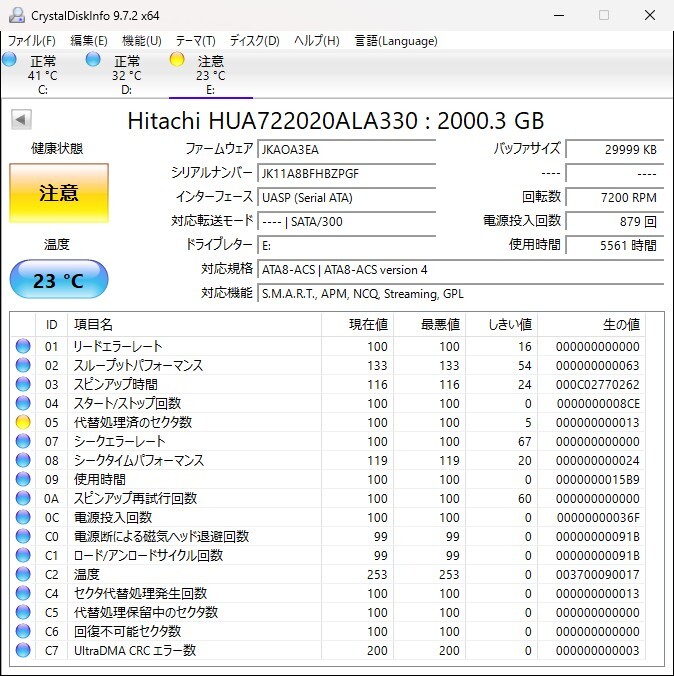The width and height of the screenshot is (674, 676).
Task: Click the previous disk arrow button
Action: click(x=21, y=119)
